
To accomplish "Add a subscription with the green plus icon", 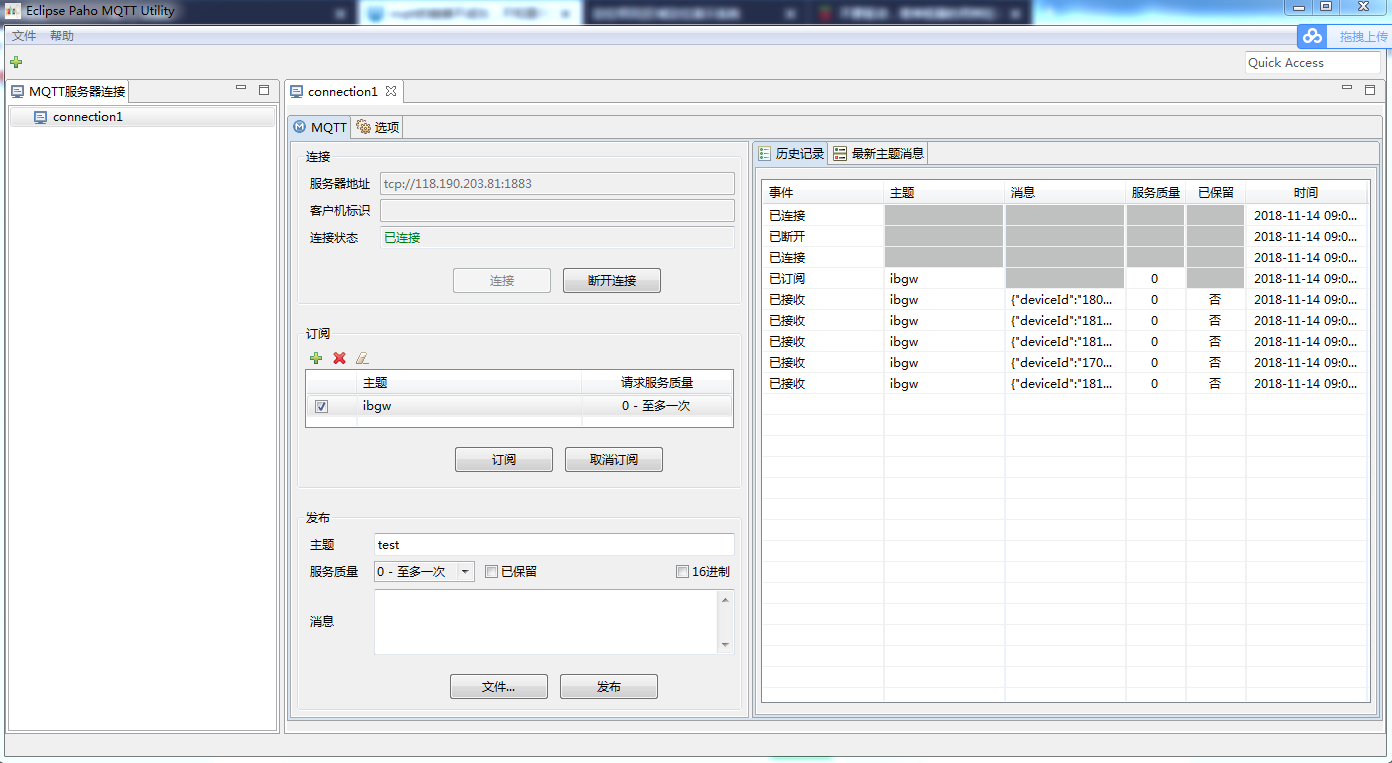I will (316, 358).
